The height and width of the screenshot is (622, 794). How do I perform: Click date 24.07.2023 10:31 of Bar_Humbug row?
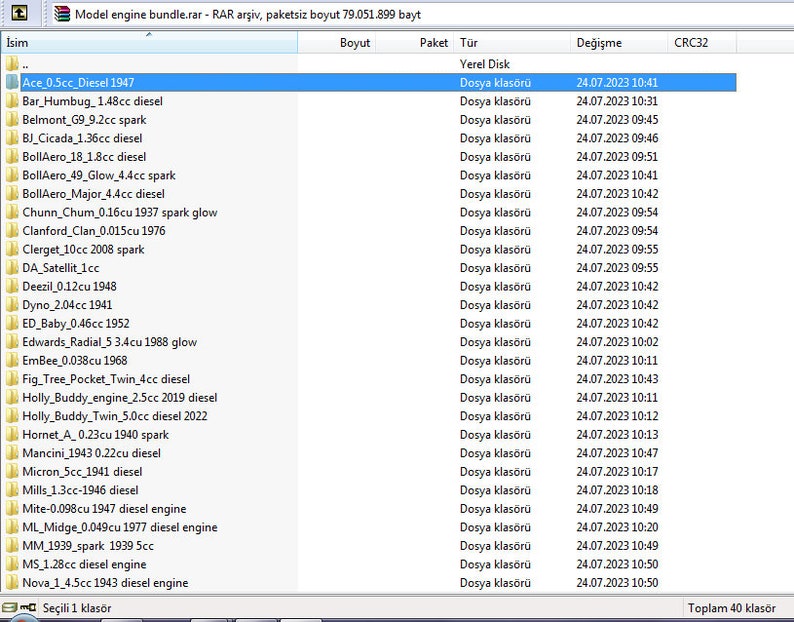coord(617,101)
